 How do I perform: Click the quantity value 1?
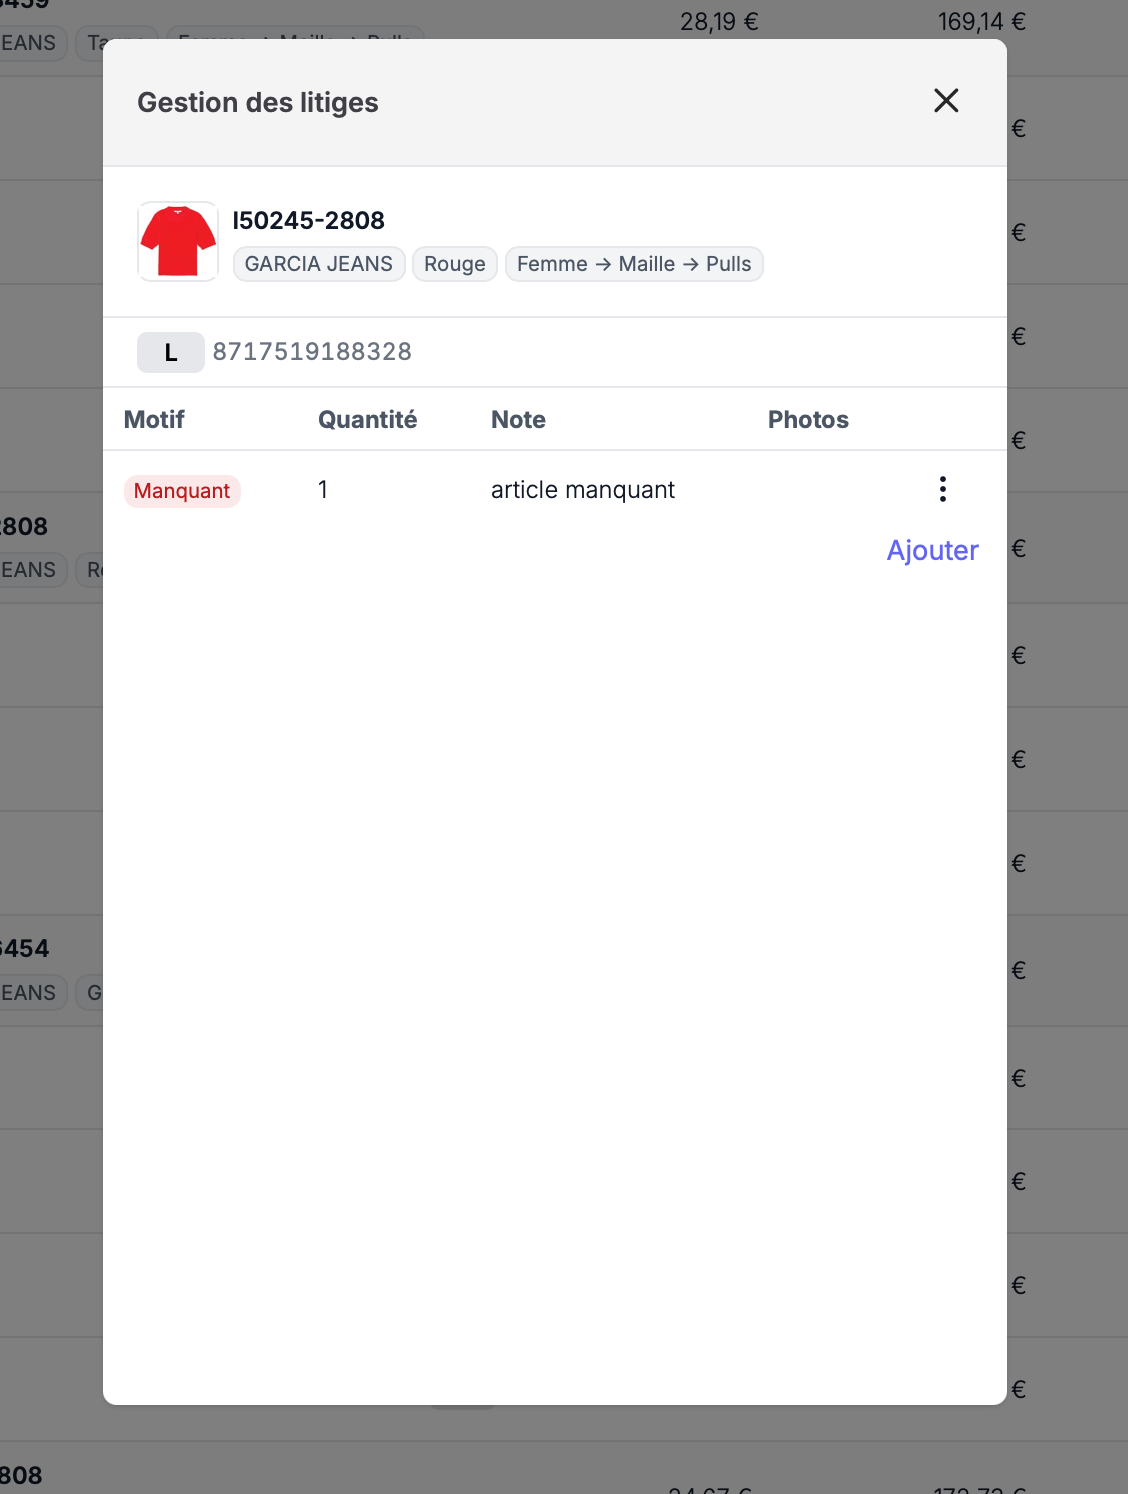(323, 490)
